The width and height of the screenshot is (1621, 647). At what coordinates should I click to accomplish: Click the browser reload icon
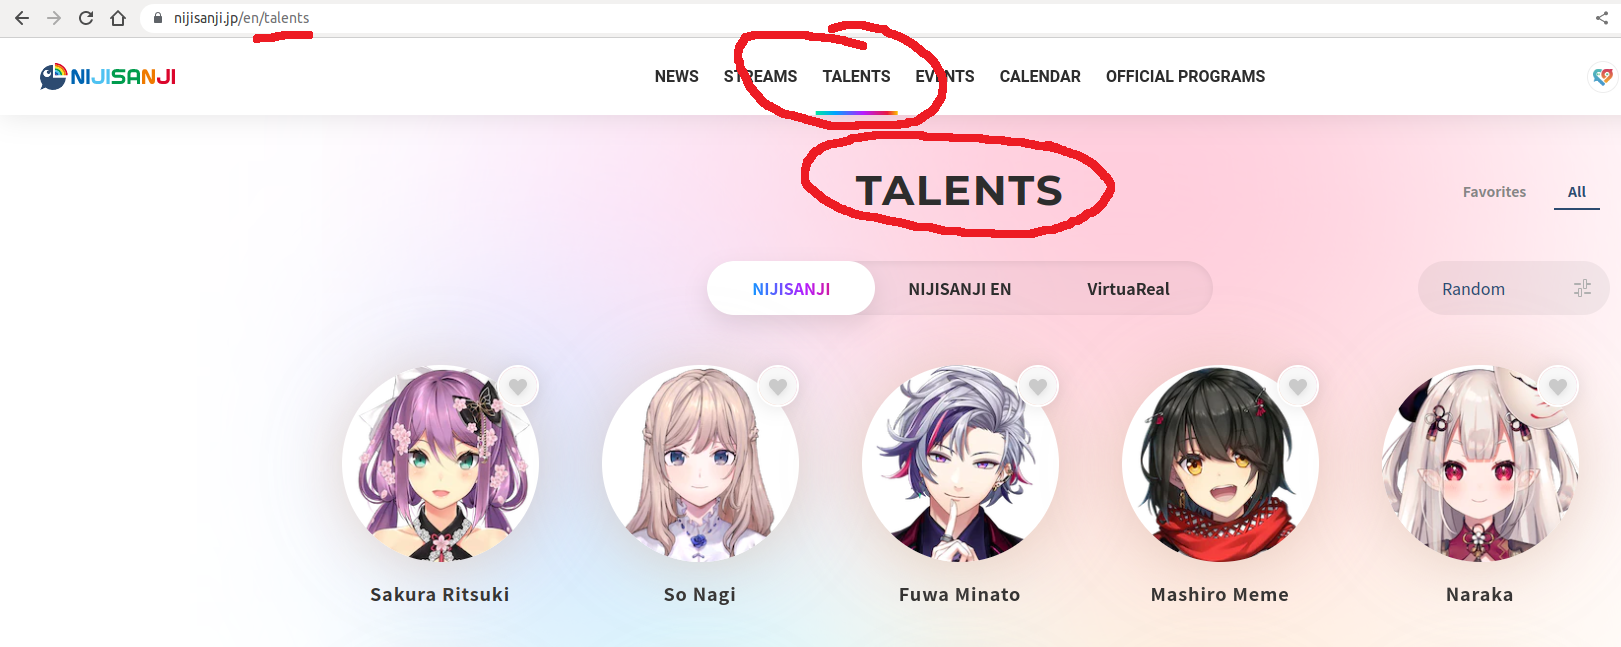(86, 18)
